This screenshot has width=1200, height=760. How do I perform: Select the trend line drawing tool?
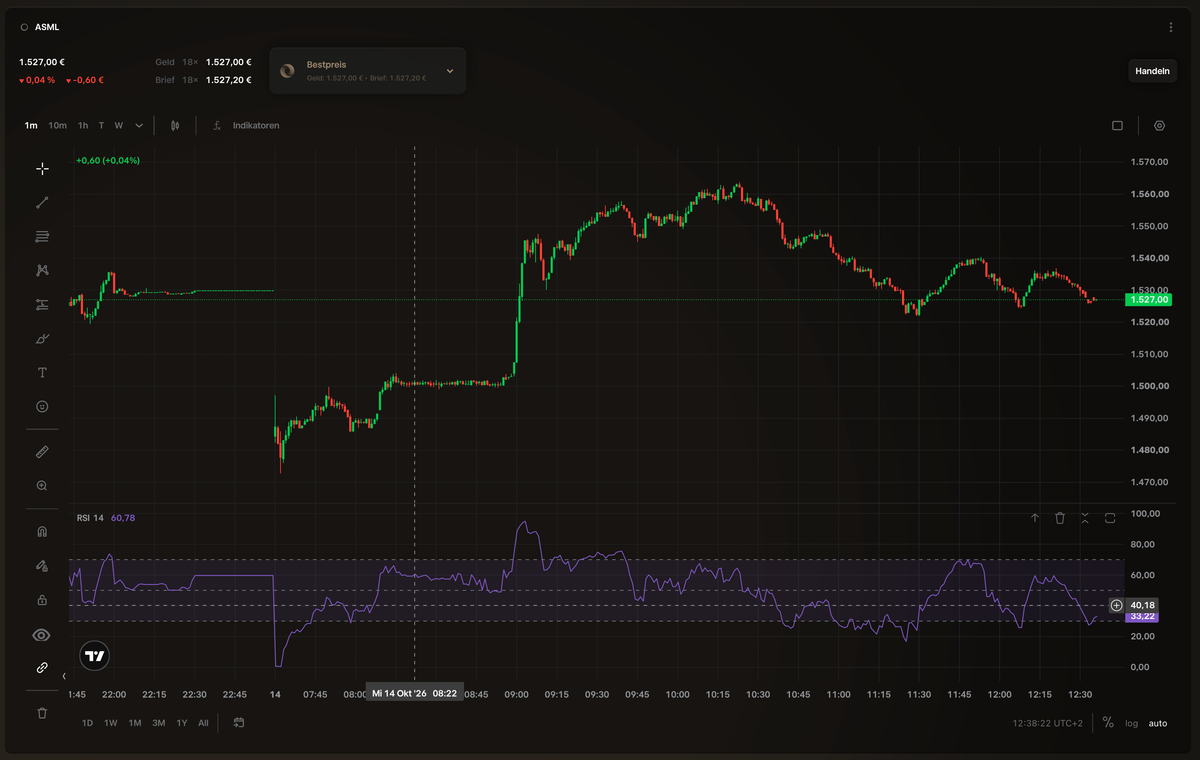pos(42,202)
